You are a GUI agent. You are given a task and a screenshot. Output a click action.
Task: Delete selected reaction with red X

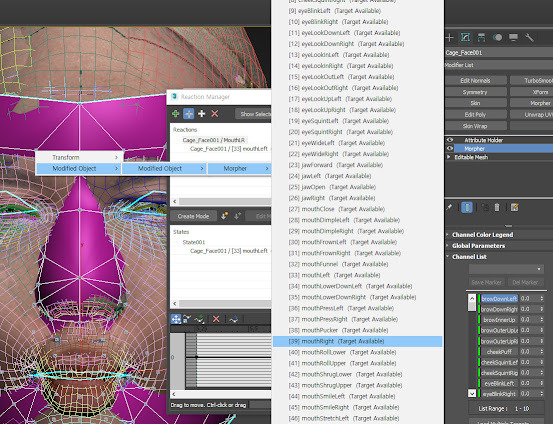click(x=214, y=114)
